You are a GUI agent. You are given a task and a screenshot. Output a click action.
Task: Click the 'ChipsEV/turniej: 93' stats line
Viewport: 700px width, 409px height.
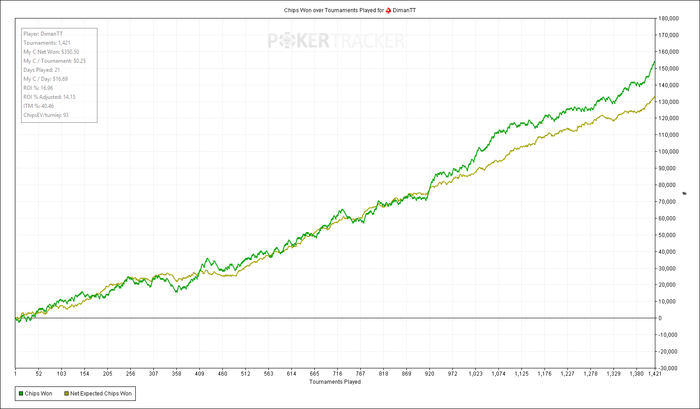coord(46,115)
